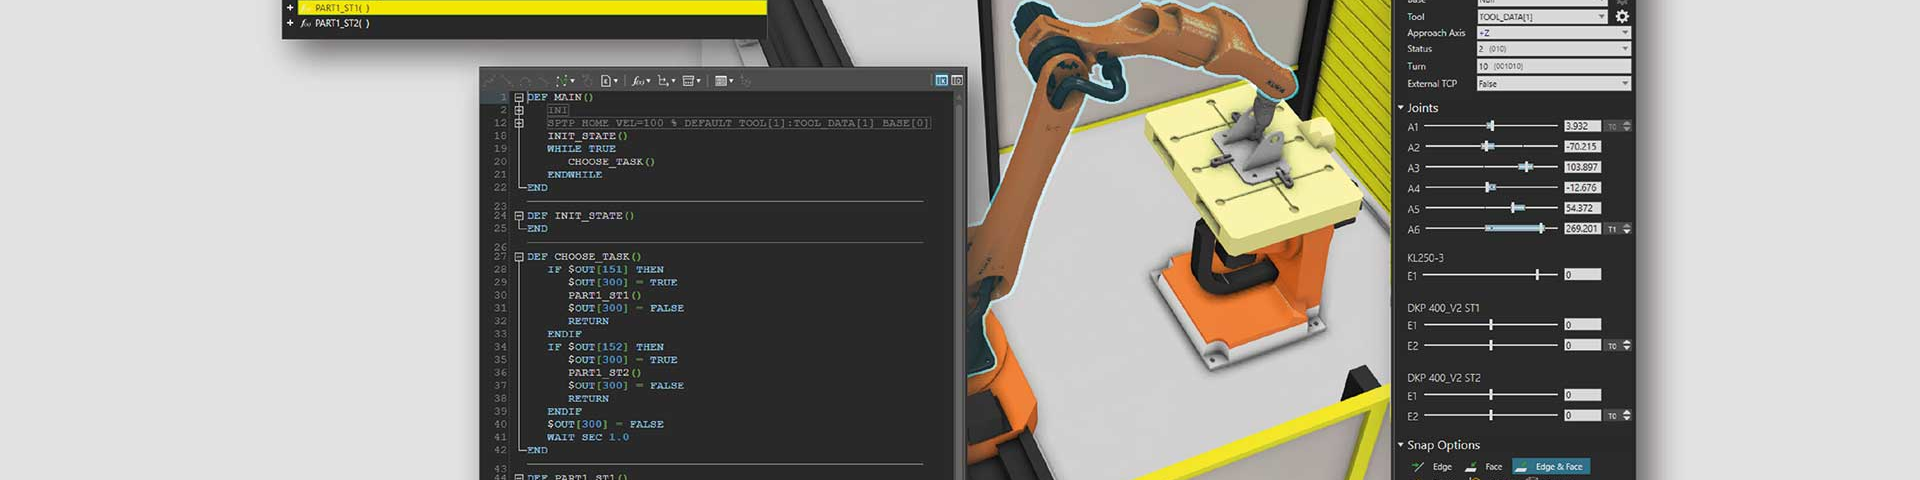The height and width of the screenshot is (480, 1920).
Task: Click the A2 value field -70.215
Action: click(1582, 147)
